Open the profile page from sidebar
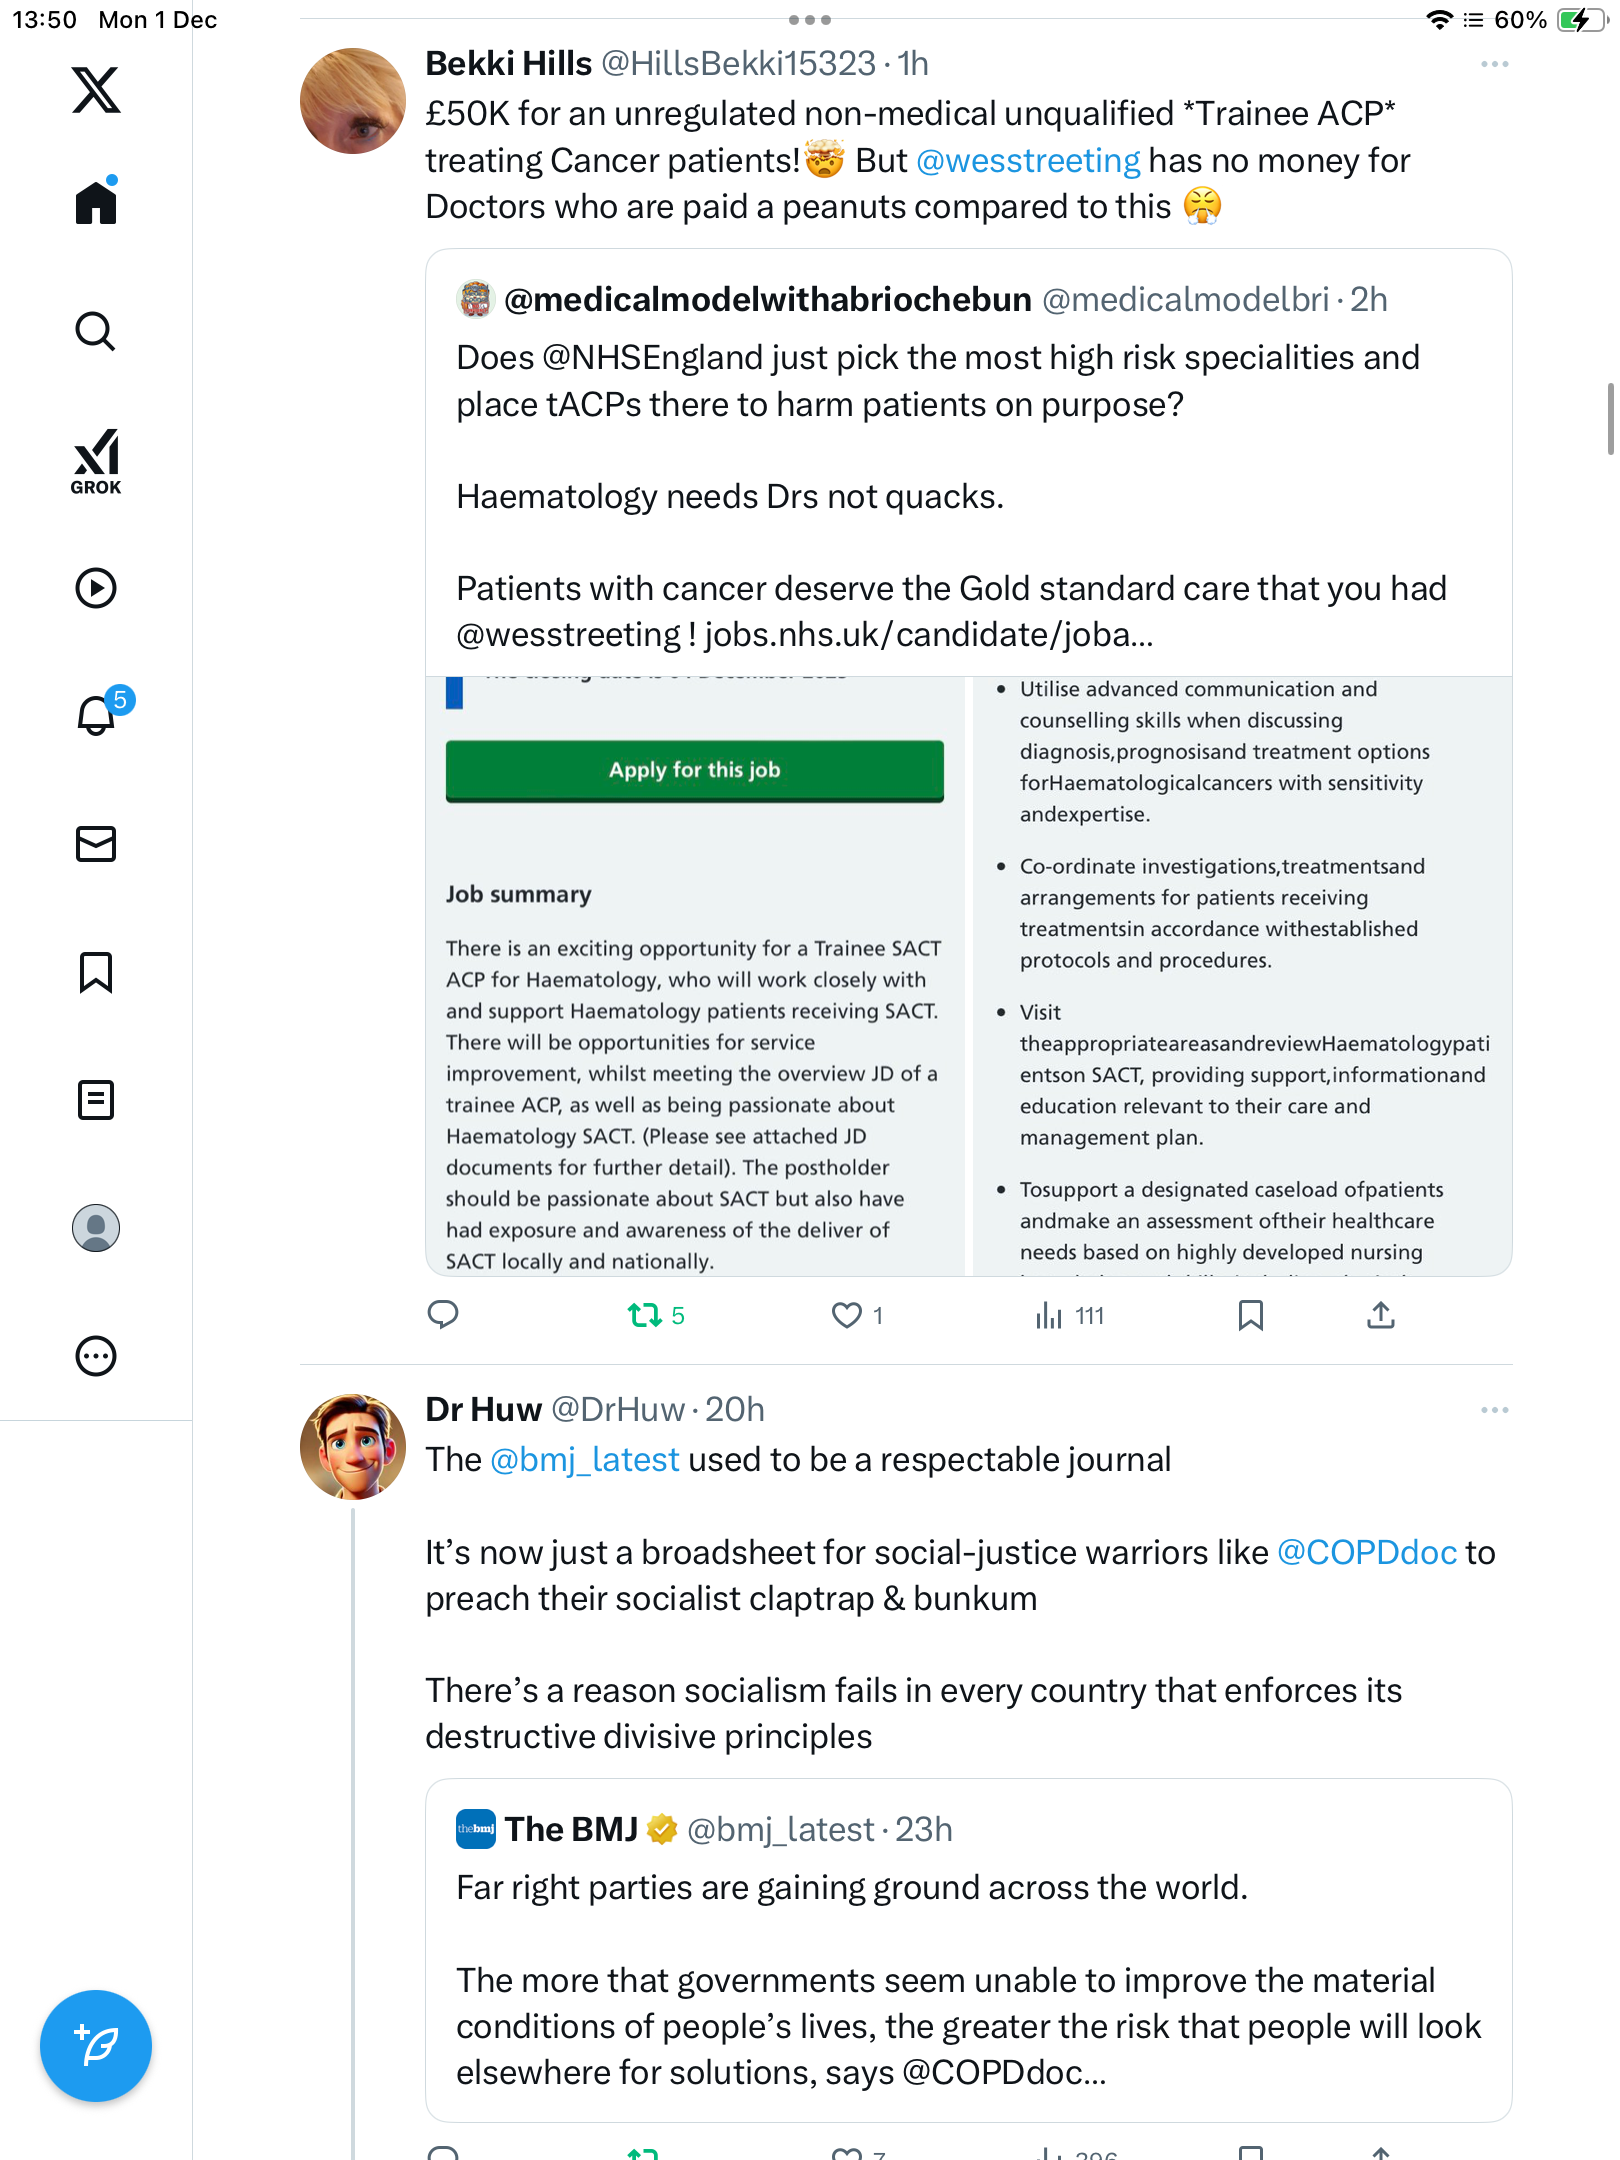This screenshot has width=1620, height=2160. 96,1228
